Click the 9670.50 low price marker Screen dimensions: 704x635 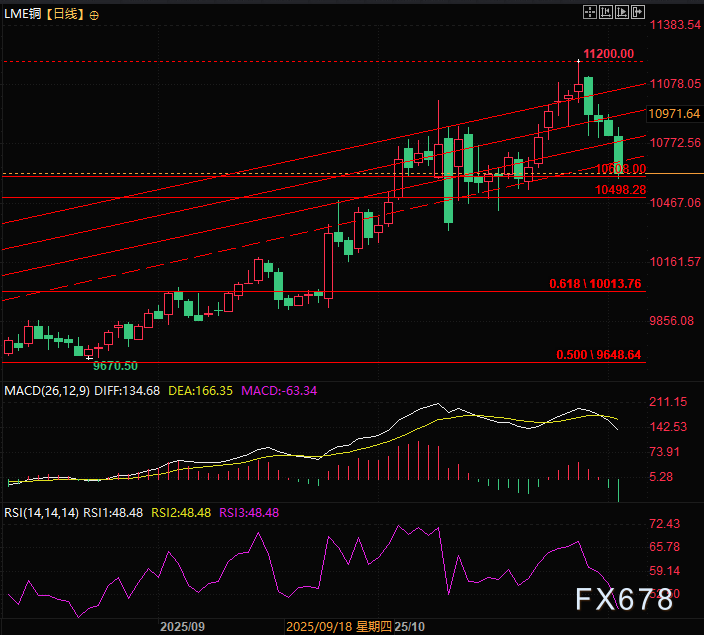pyautogui.click(x=115, y=367)
